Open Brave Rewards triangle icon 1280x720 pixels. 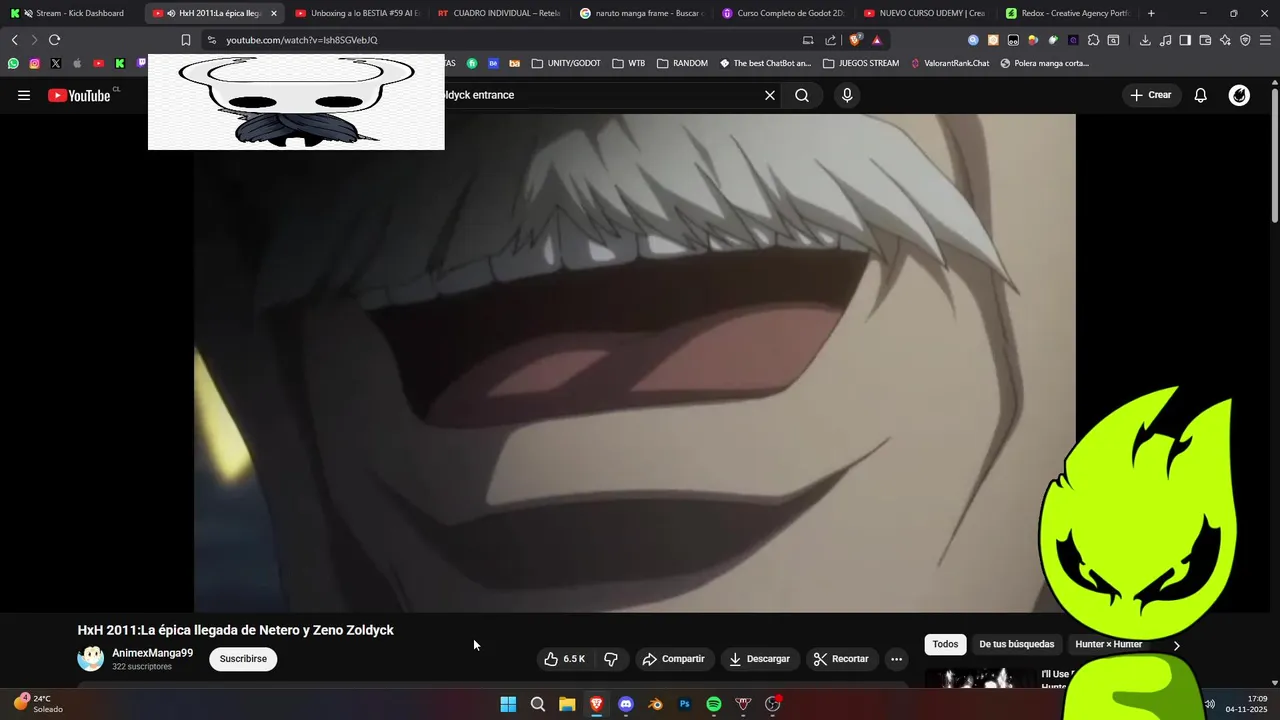tap(877, 40)
